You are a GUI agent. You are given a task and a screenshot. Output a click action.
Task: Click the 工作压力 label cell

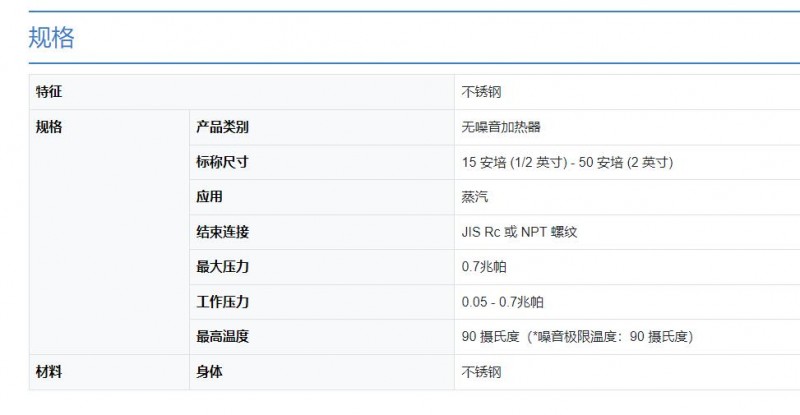point(322,302)
